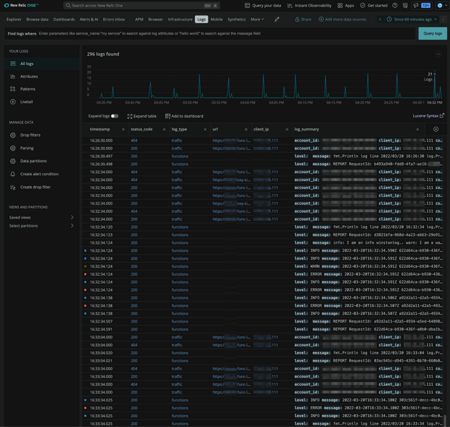The image size is (450, 427).
Task: Select log row with timestamp 16:32:34.120
Action: 263,227
